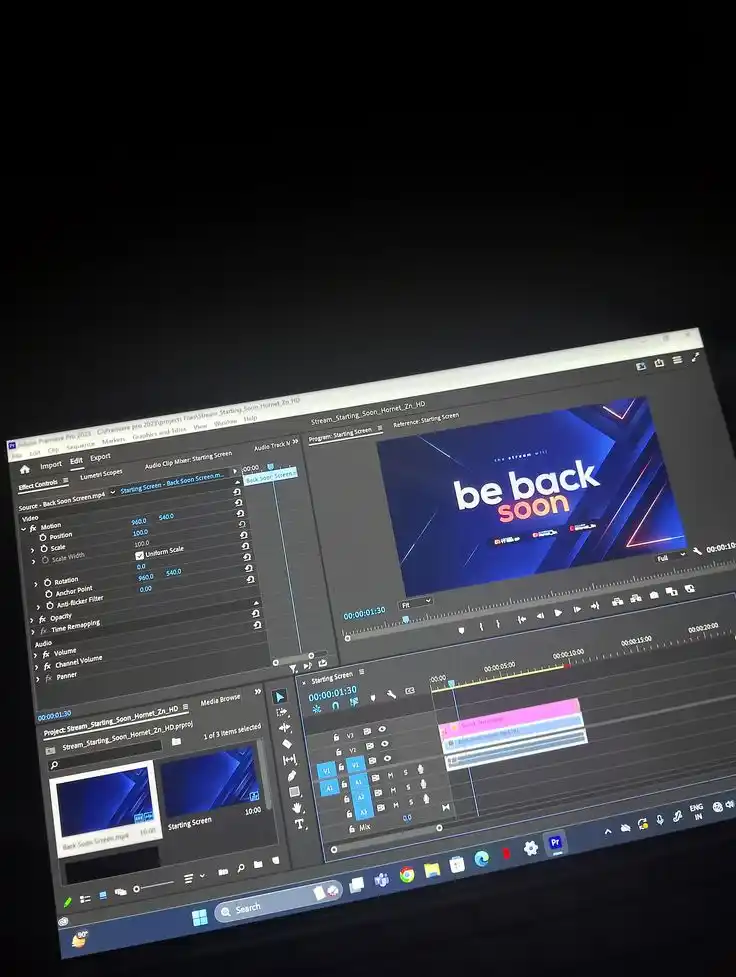This screenshot has width=736, height=977.
Task: Open Settings gear in the taskbar
Action: tap(530, 848)
